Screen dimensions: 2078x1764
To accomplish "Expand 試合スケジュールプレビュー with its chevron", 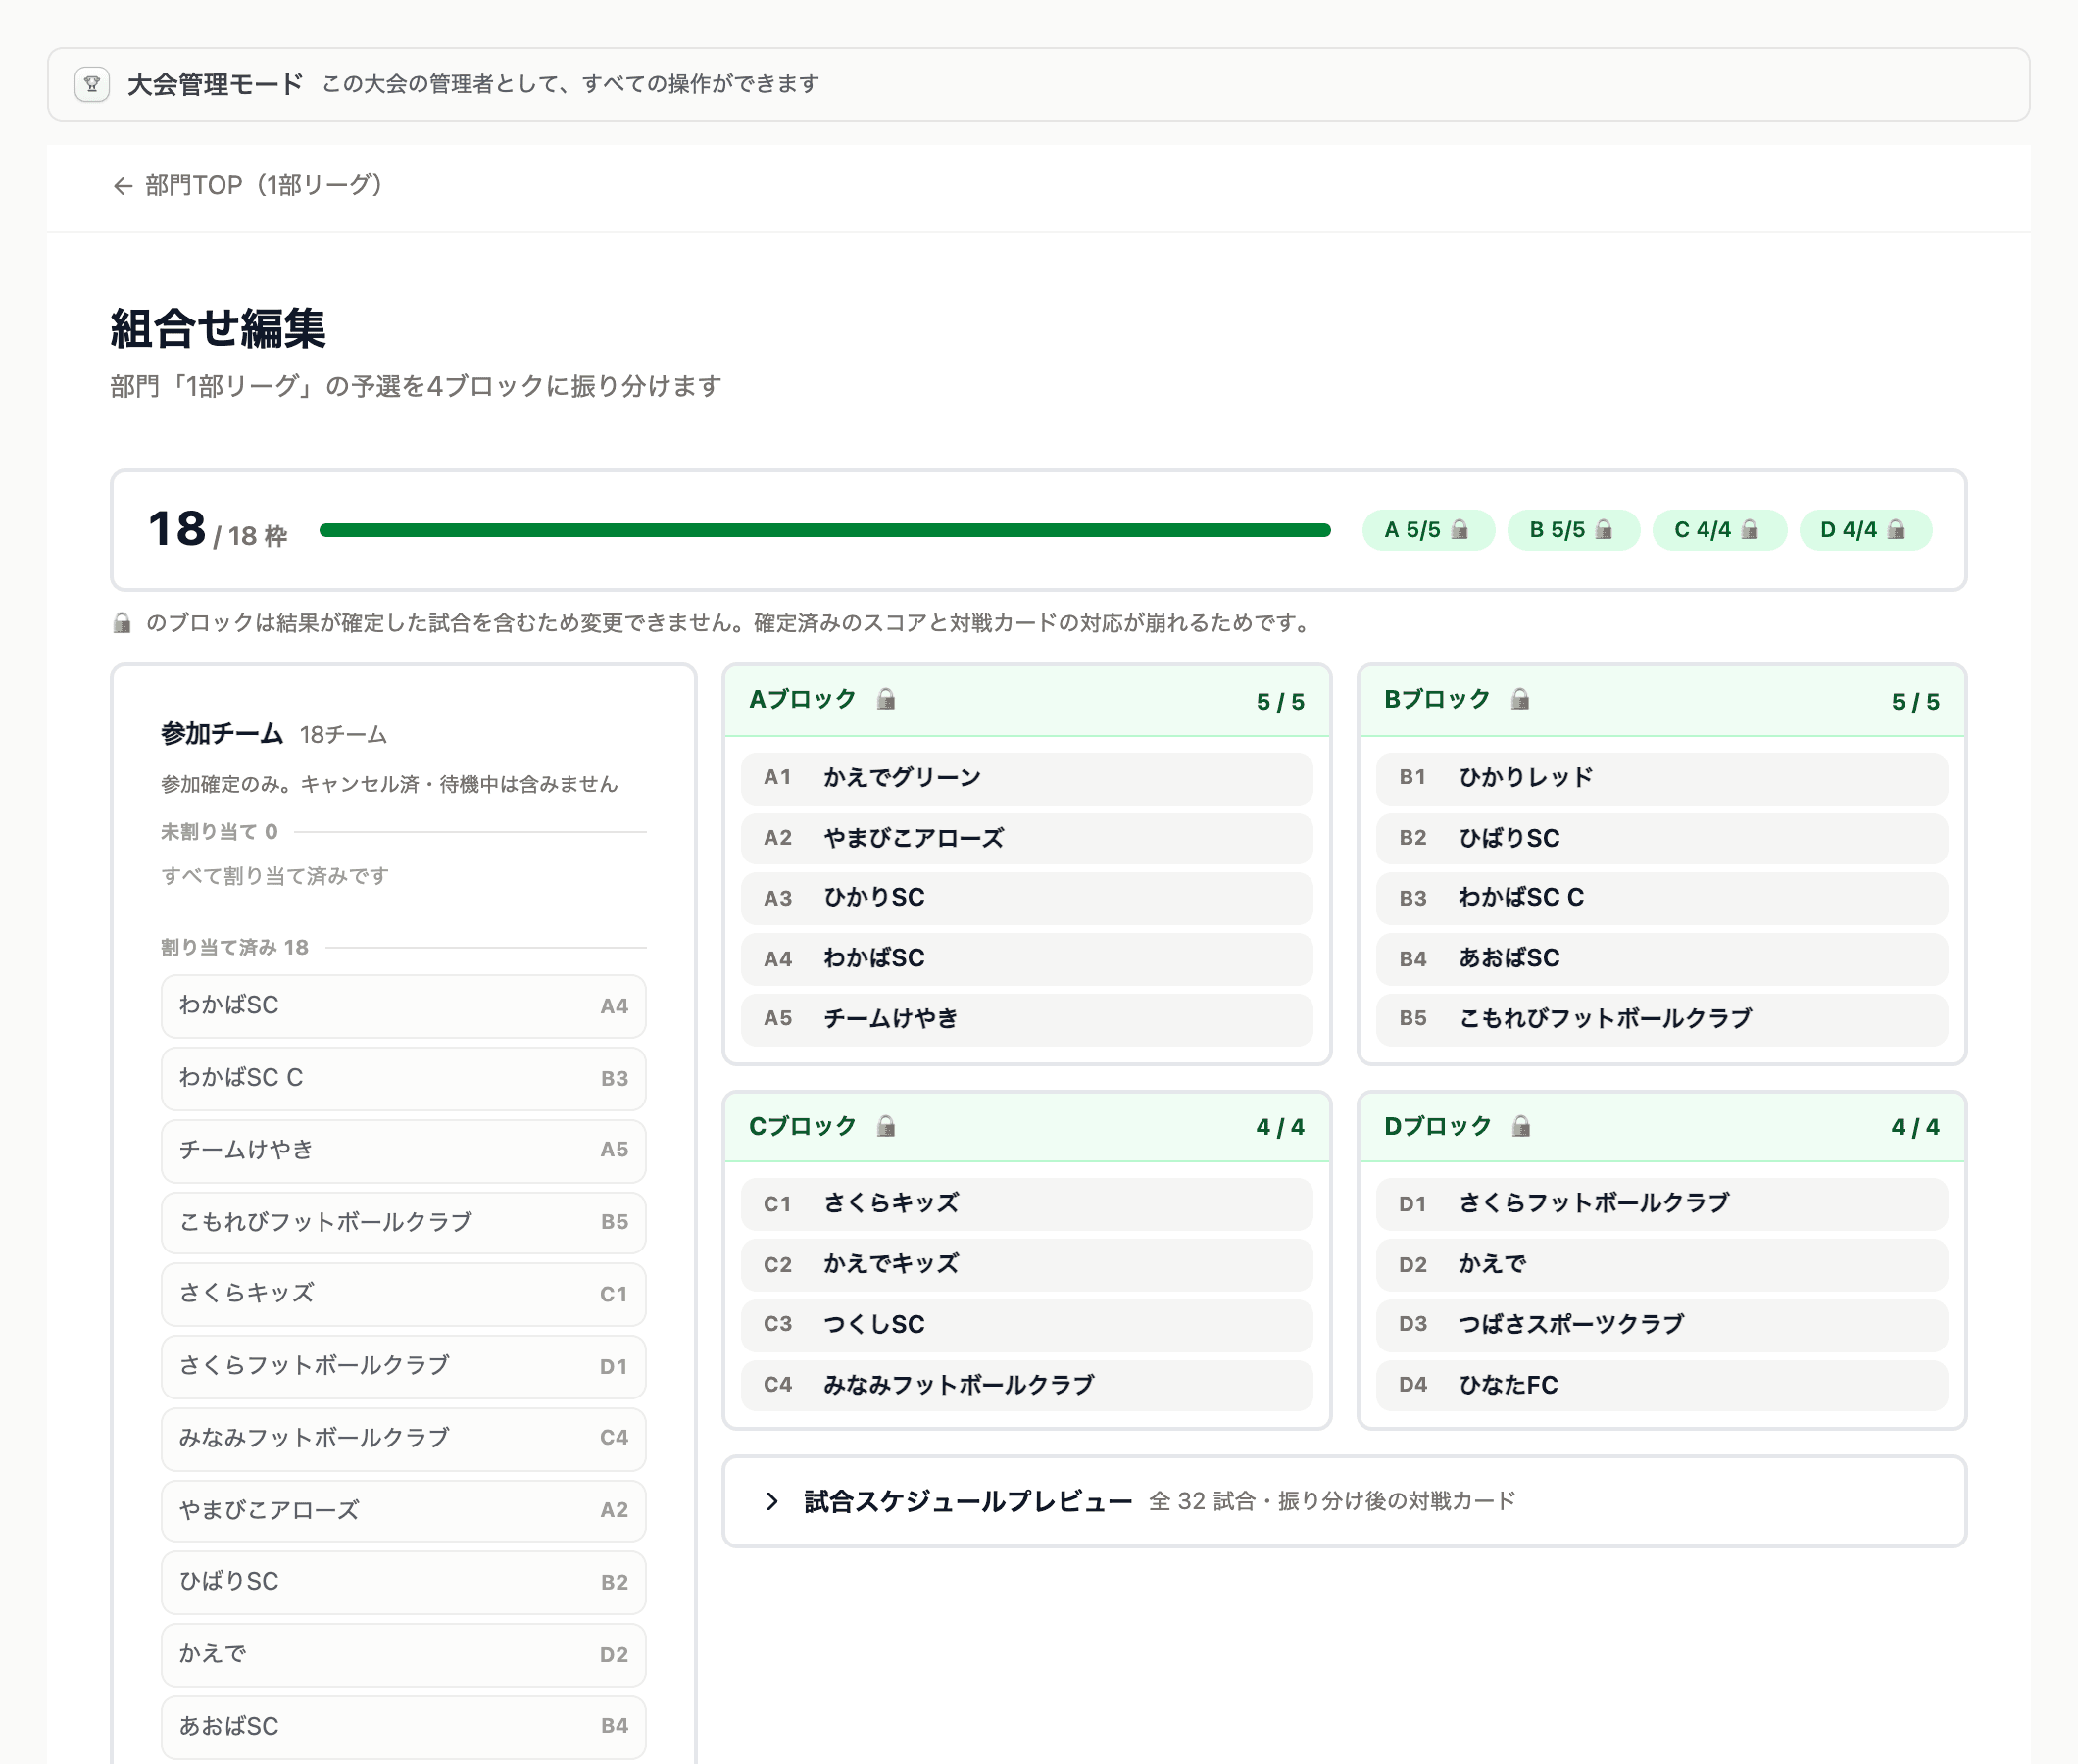I will click(x=771, y=1501).
